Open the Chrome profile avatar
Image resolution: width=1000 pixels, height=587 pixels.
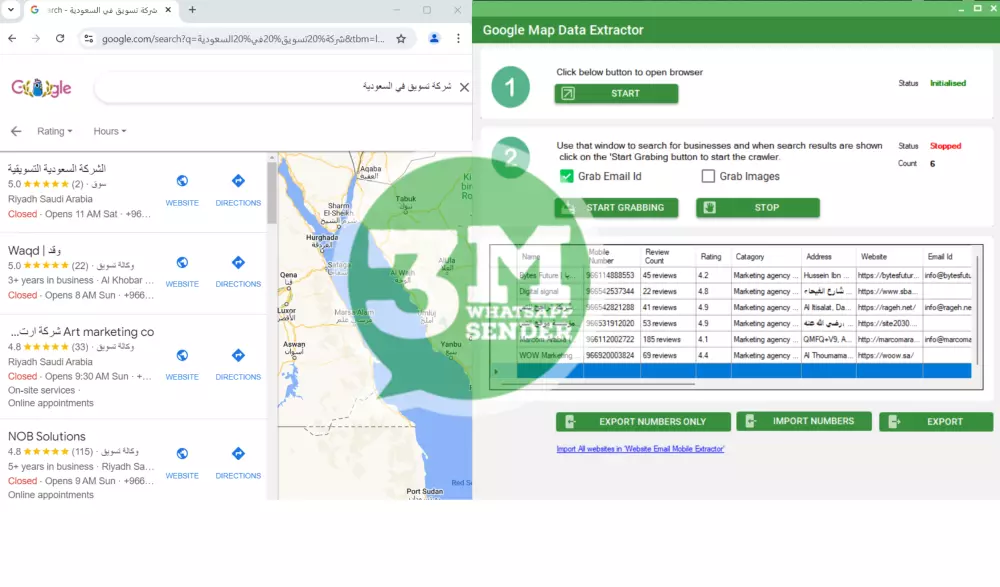pyautogui.click(x=434, y=38)
